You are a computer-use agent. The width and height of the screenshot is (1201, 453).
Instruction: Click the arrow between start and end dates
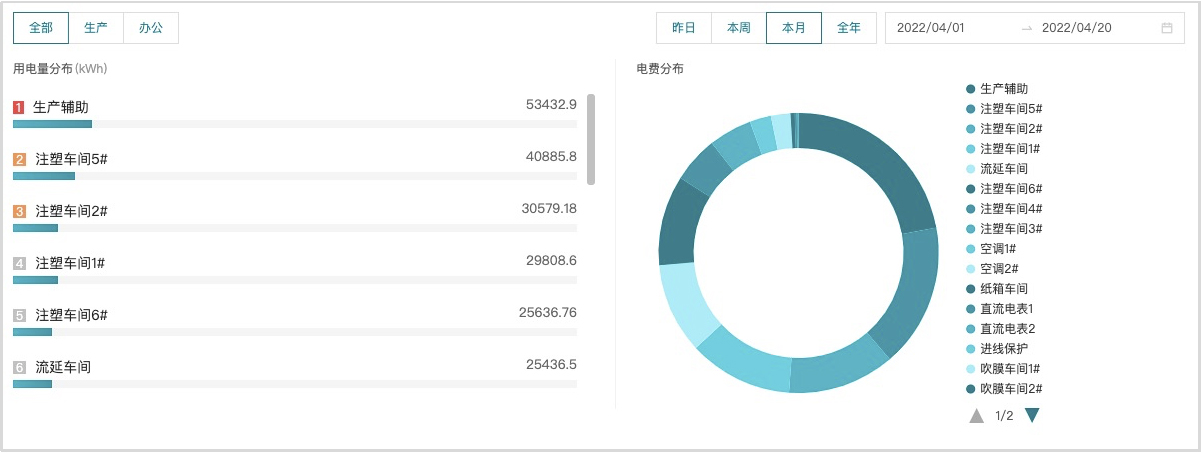pos(1026,28)
